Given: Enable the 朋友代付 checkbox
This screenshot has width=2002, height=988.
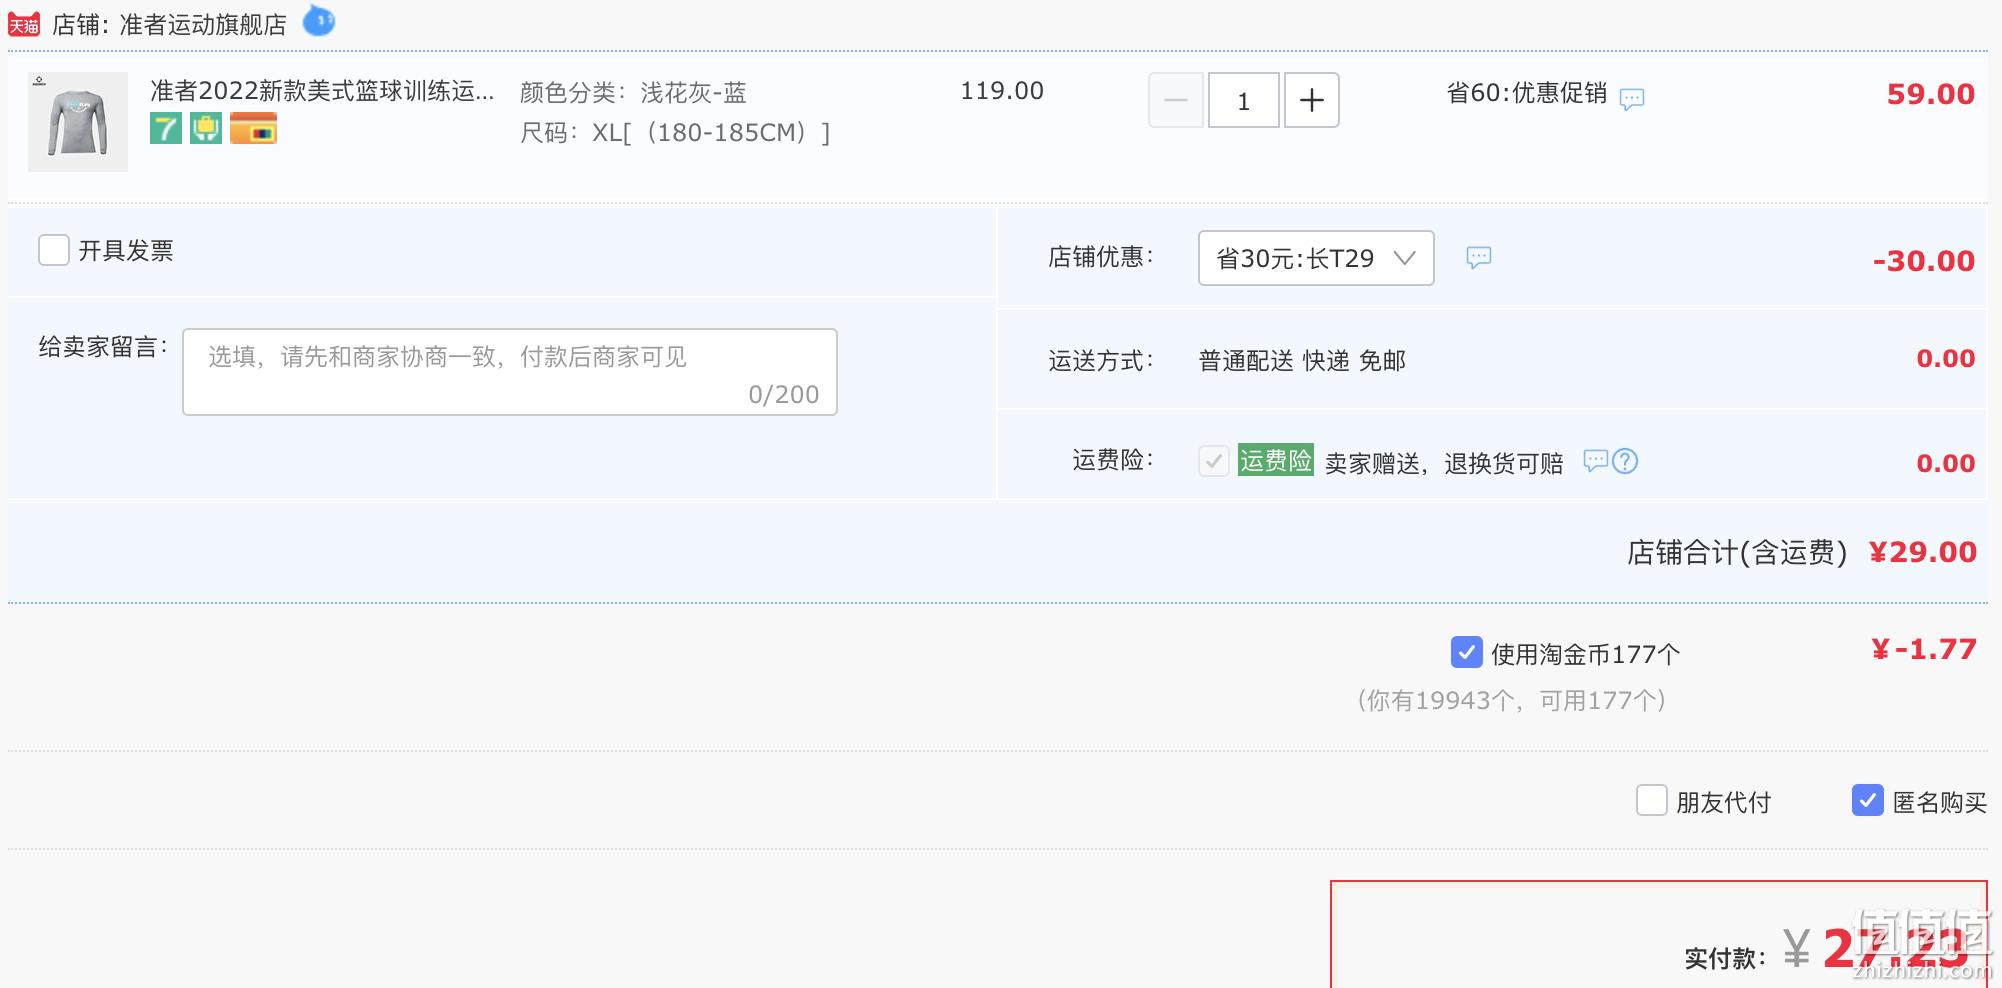Looking at the screenshot, I should (x=1652, y=800).
